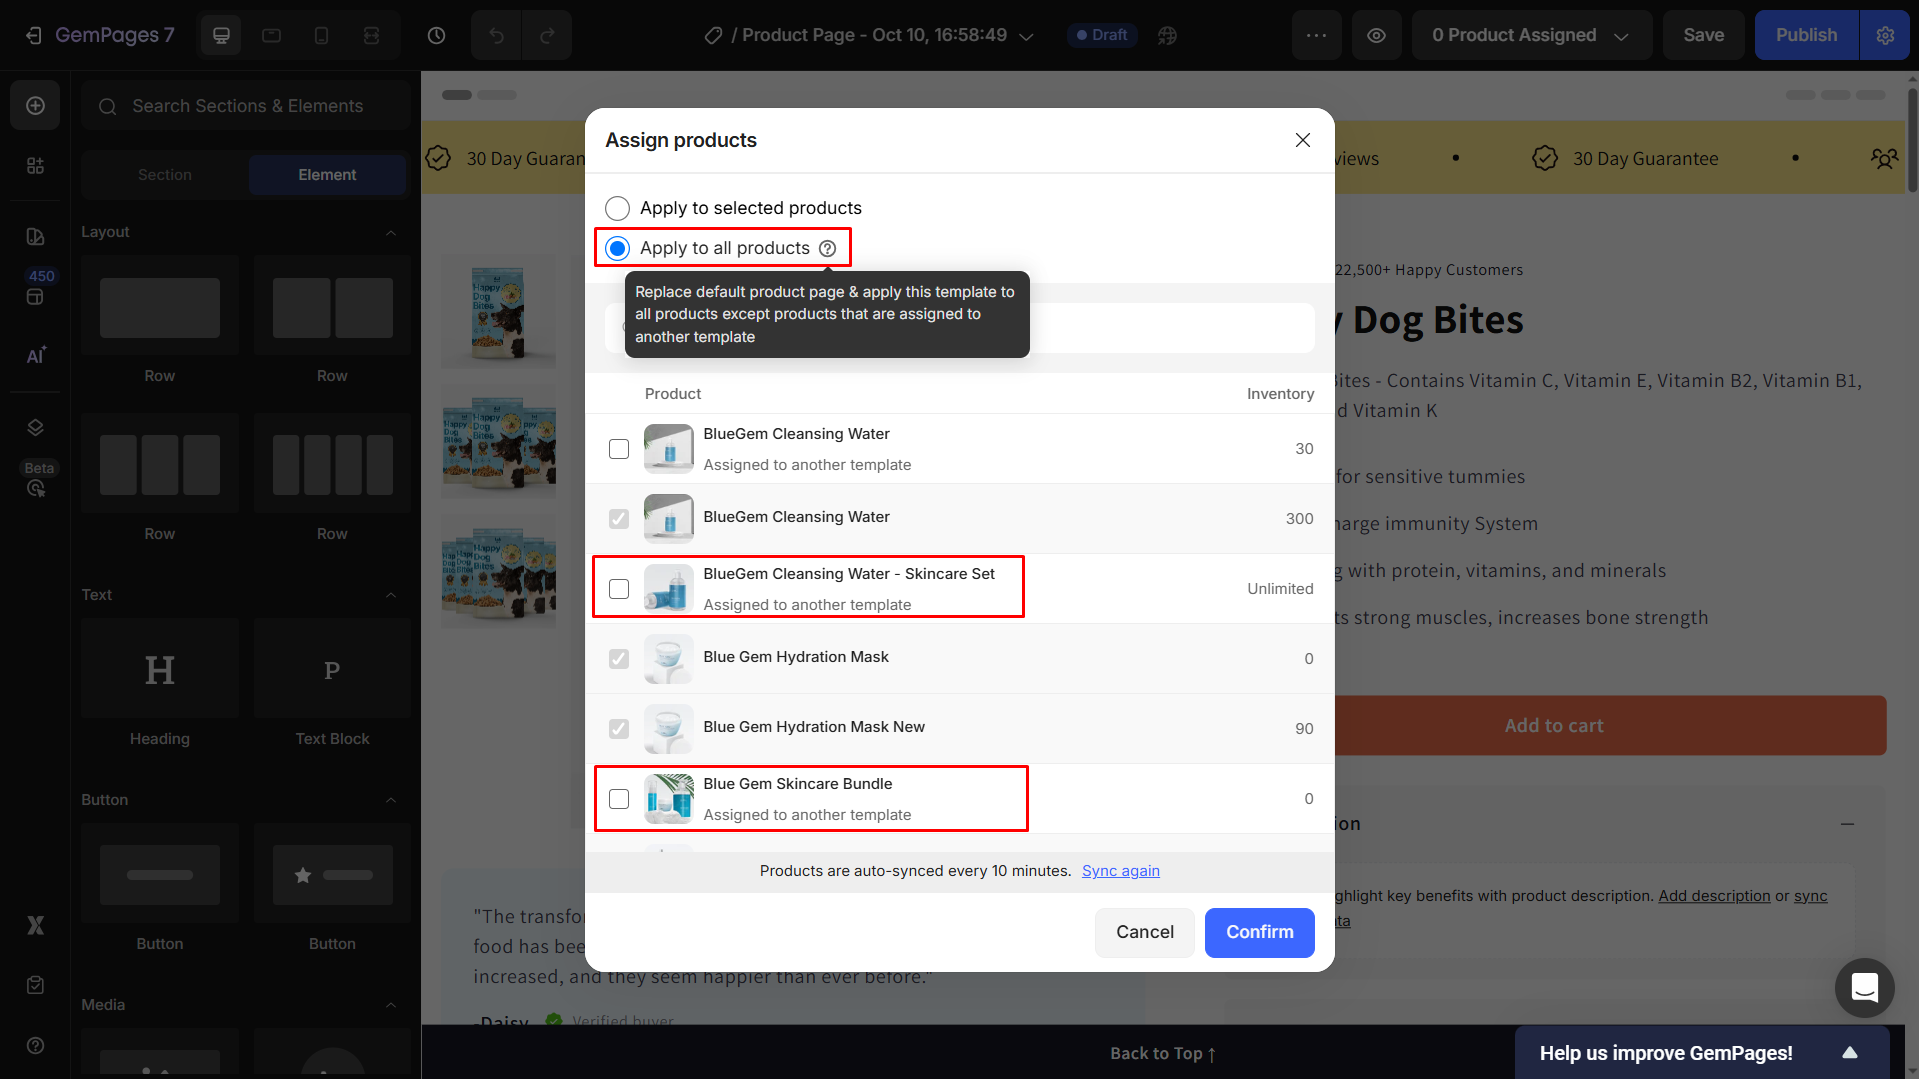Check the Blue Gem Skincare Bundle checkbox
This screenshot has height=1079, width=1919.
[x=619, y=799]
